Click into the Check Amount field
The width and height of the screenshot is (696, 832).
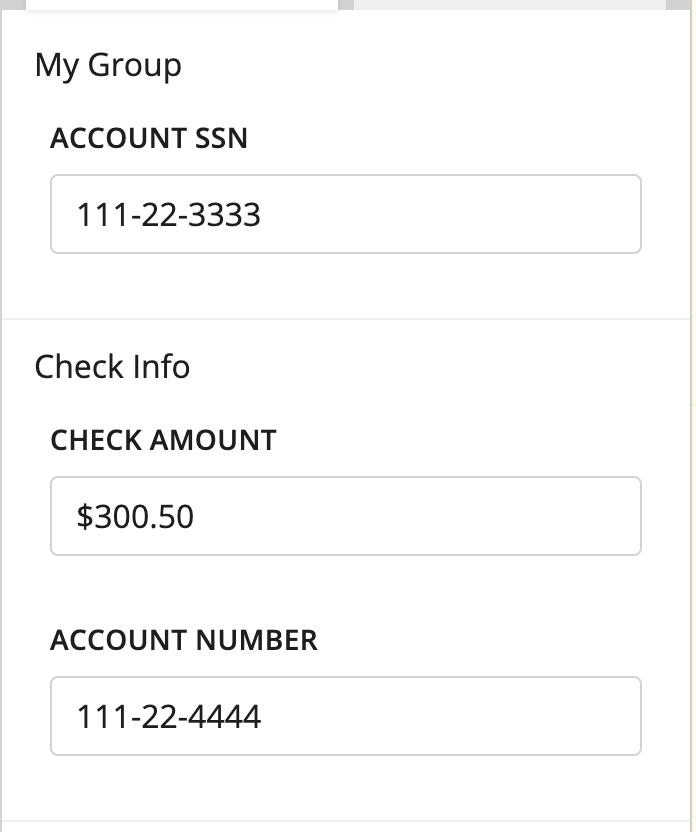point(346,516)
